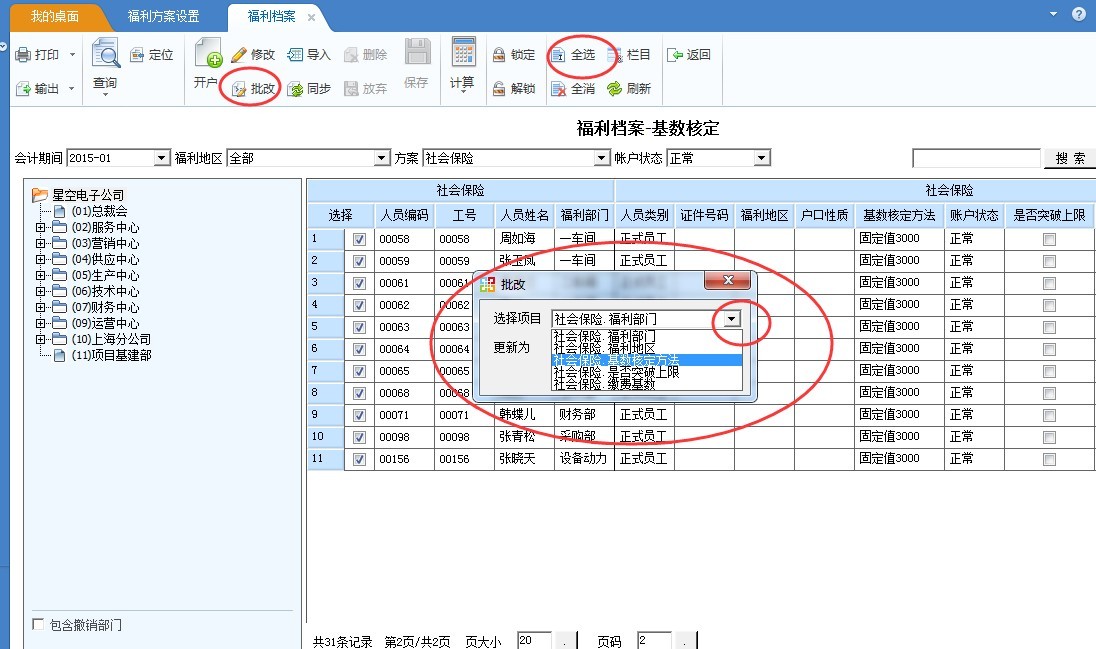The height and width of the screenshot is (649, 1096).
Task: Open the 选择项目 dropdown arrow in dialog
Action: click(733, 318)
